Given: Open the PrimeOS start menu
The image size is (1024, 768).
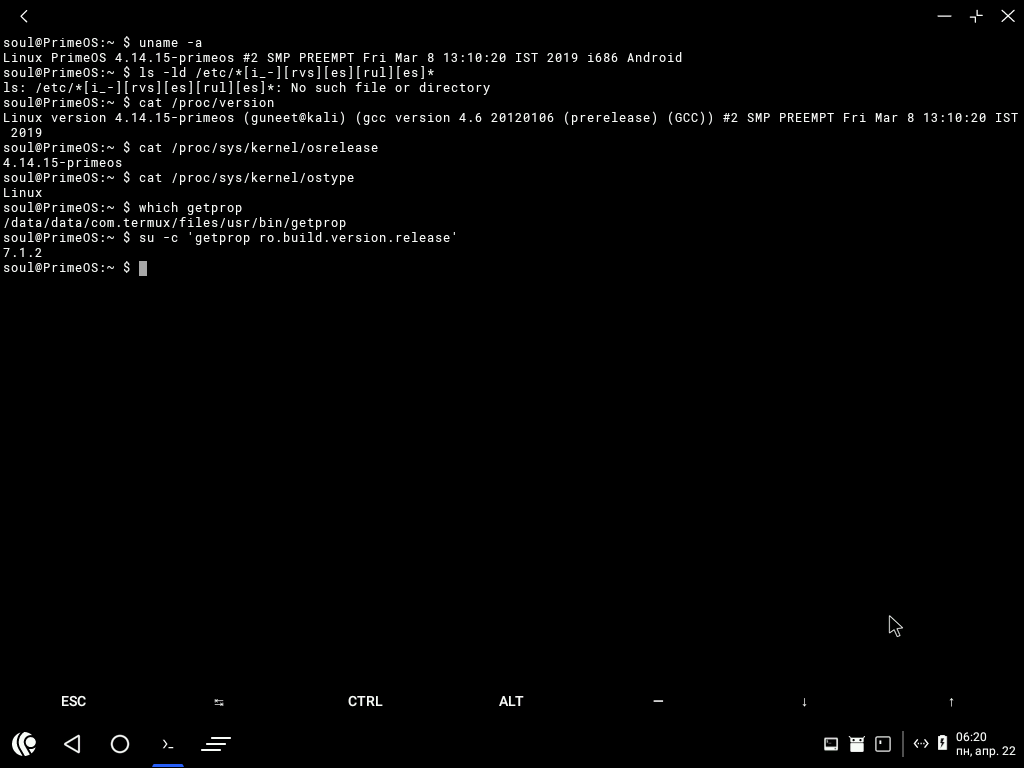Looking at the screenshot, I should [x=24, y=744].
